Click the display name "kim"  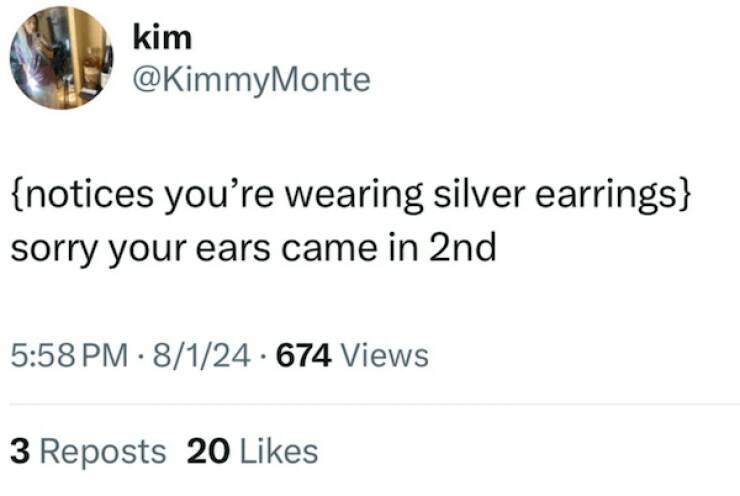point(162,37)
